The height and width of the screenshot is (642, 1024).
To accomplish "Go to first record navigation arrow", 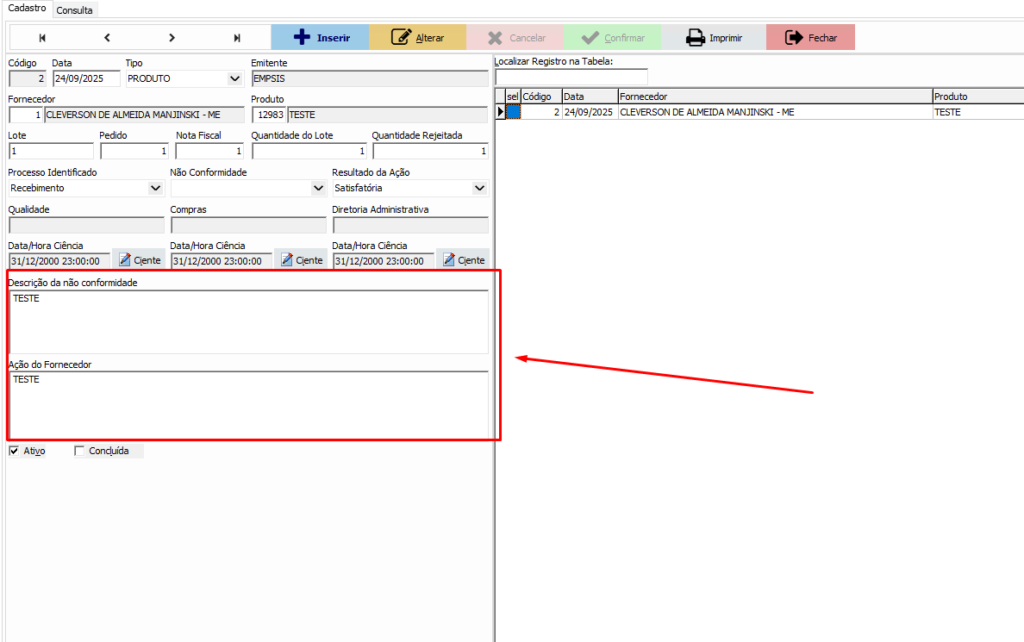I will point(42,38).
